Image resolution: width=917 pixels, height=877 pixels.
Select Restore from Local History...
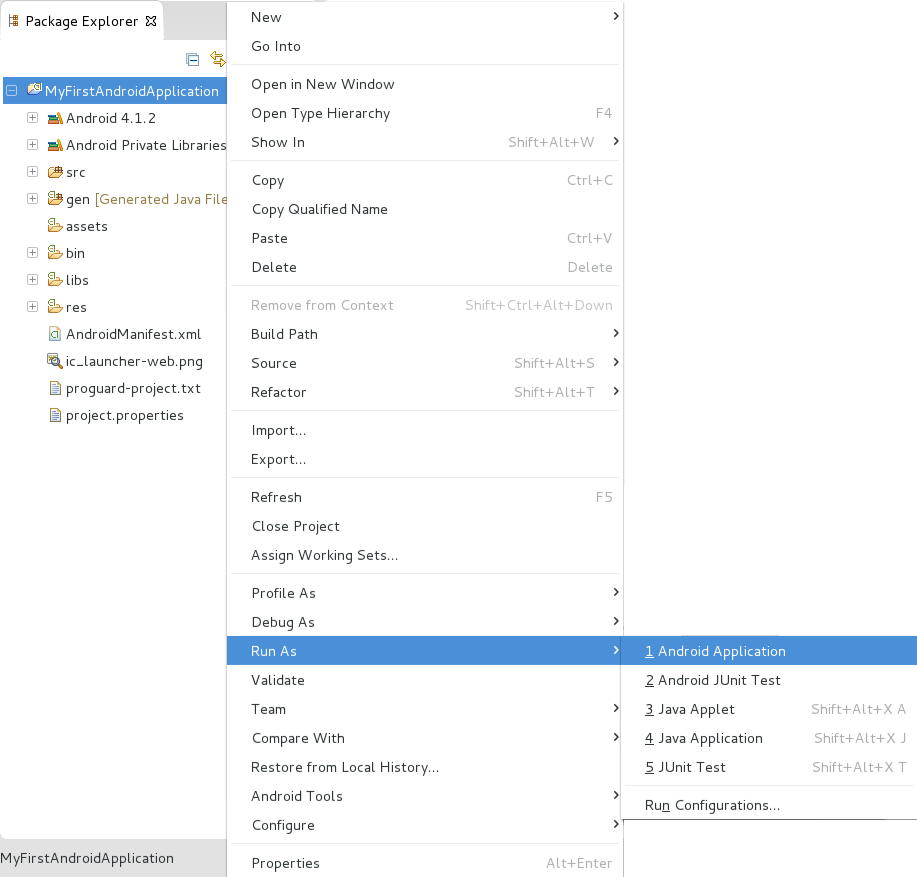pos(425,767)
